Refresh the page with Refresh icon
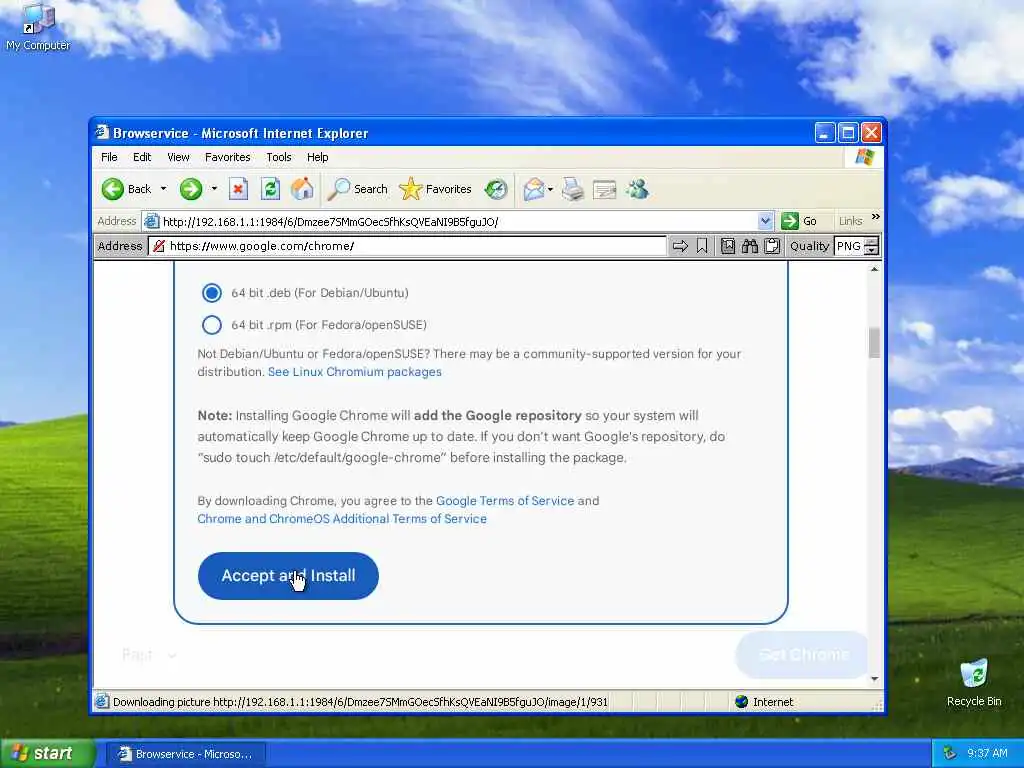Image resolution: width=1024 pixels, height=768 pixels. pos(270,189)
